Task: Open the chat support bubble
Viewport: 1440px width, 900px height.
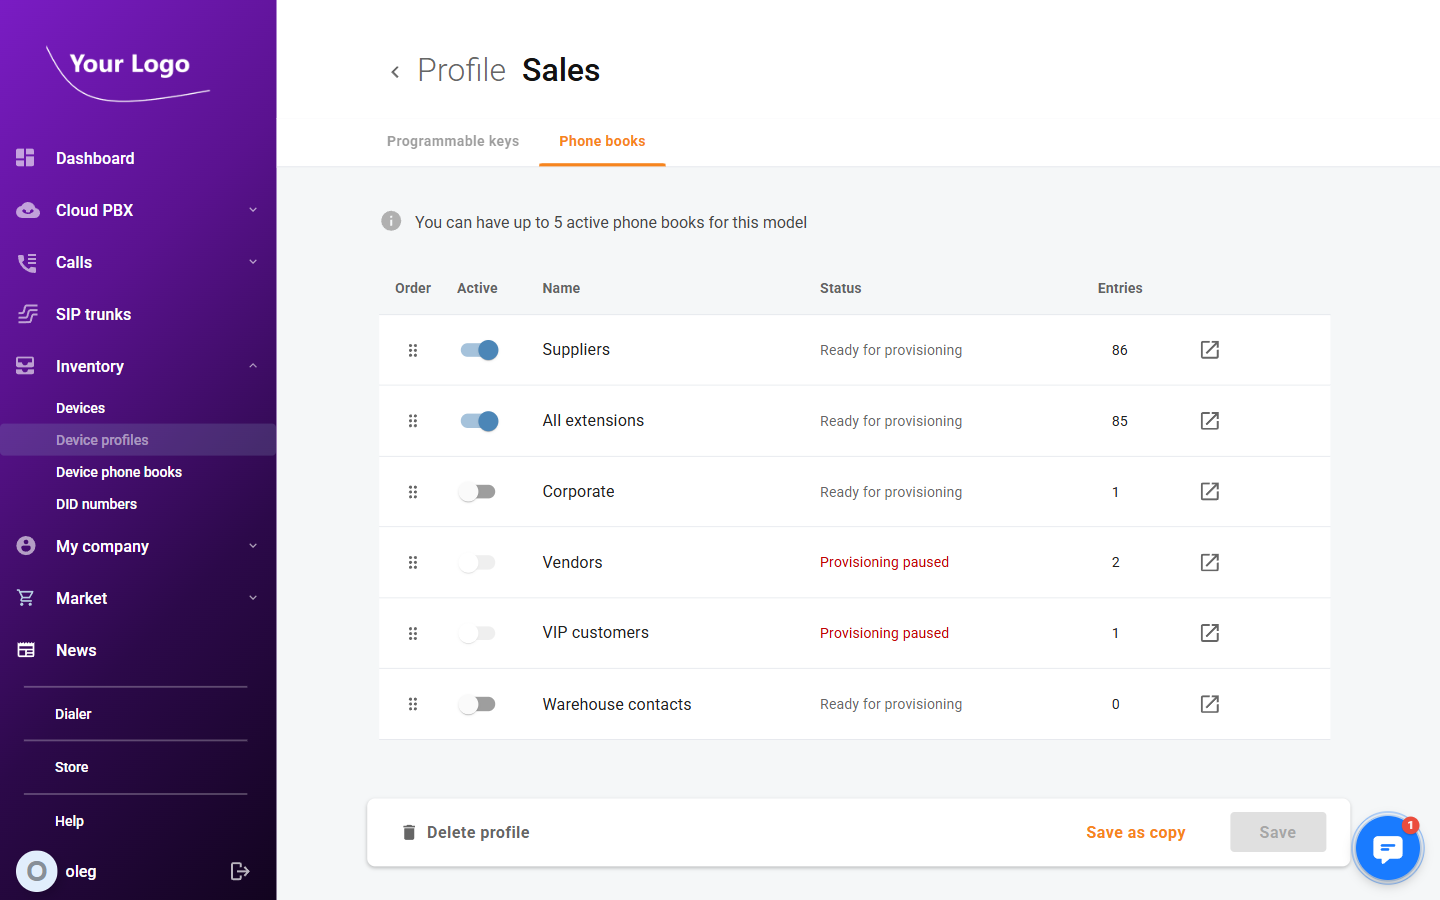Action: (1387, 848)
